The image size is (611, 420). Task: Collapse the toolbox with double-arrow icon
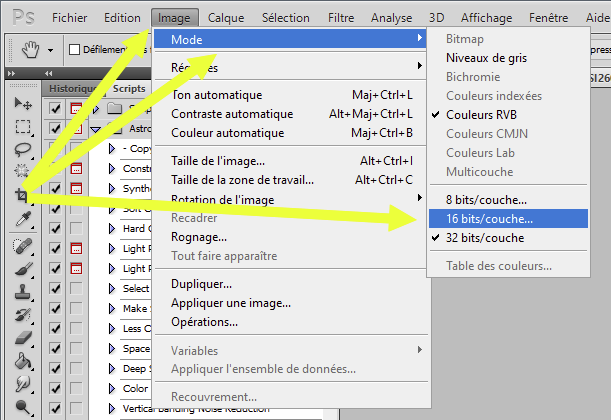point(11,73)
